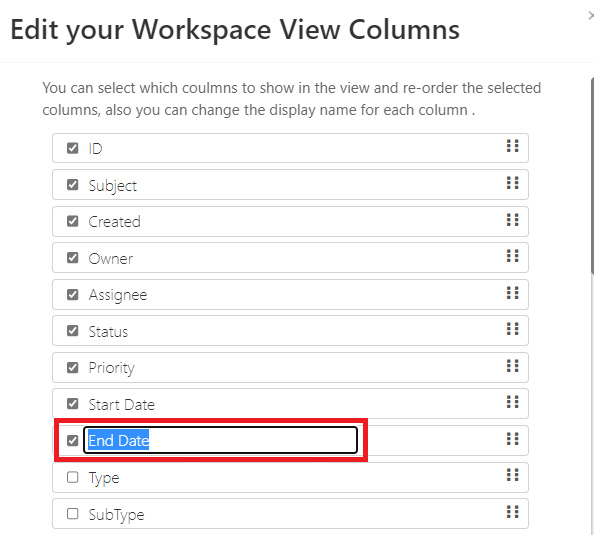Uncheck the ID column checkbox
The image size is (594, 535).
[x=72, y=148]
